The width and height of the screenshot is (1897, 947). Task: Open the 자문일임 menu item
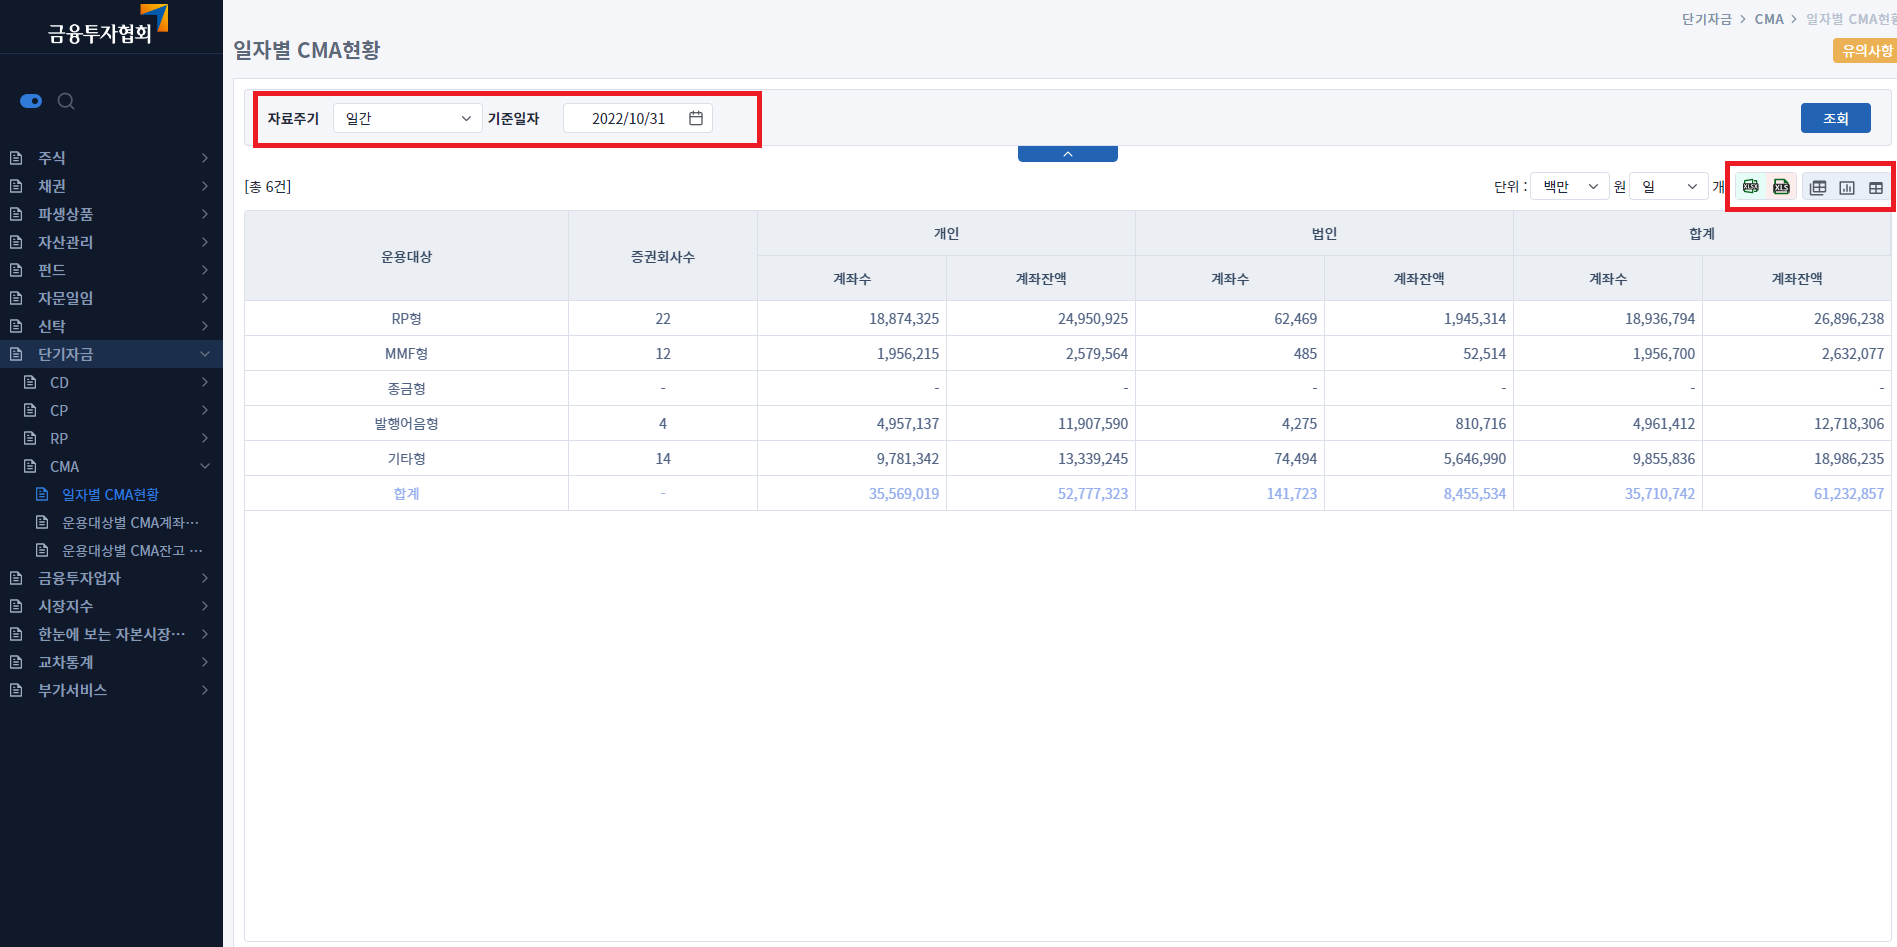point(111,298)
